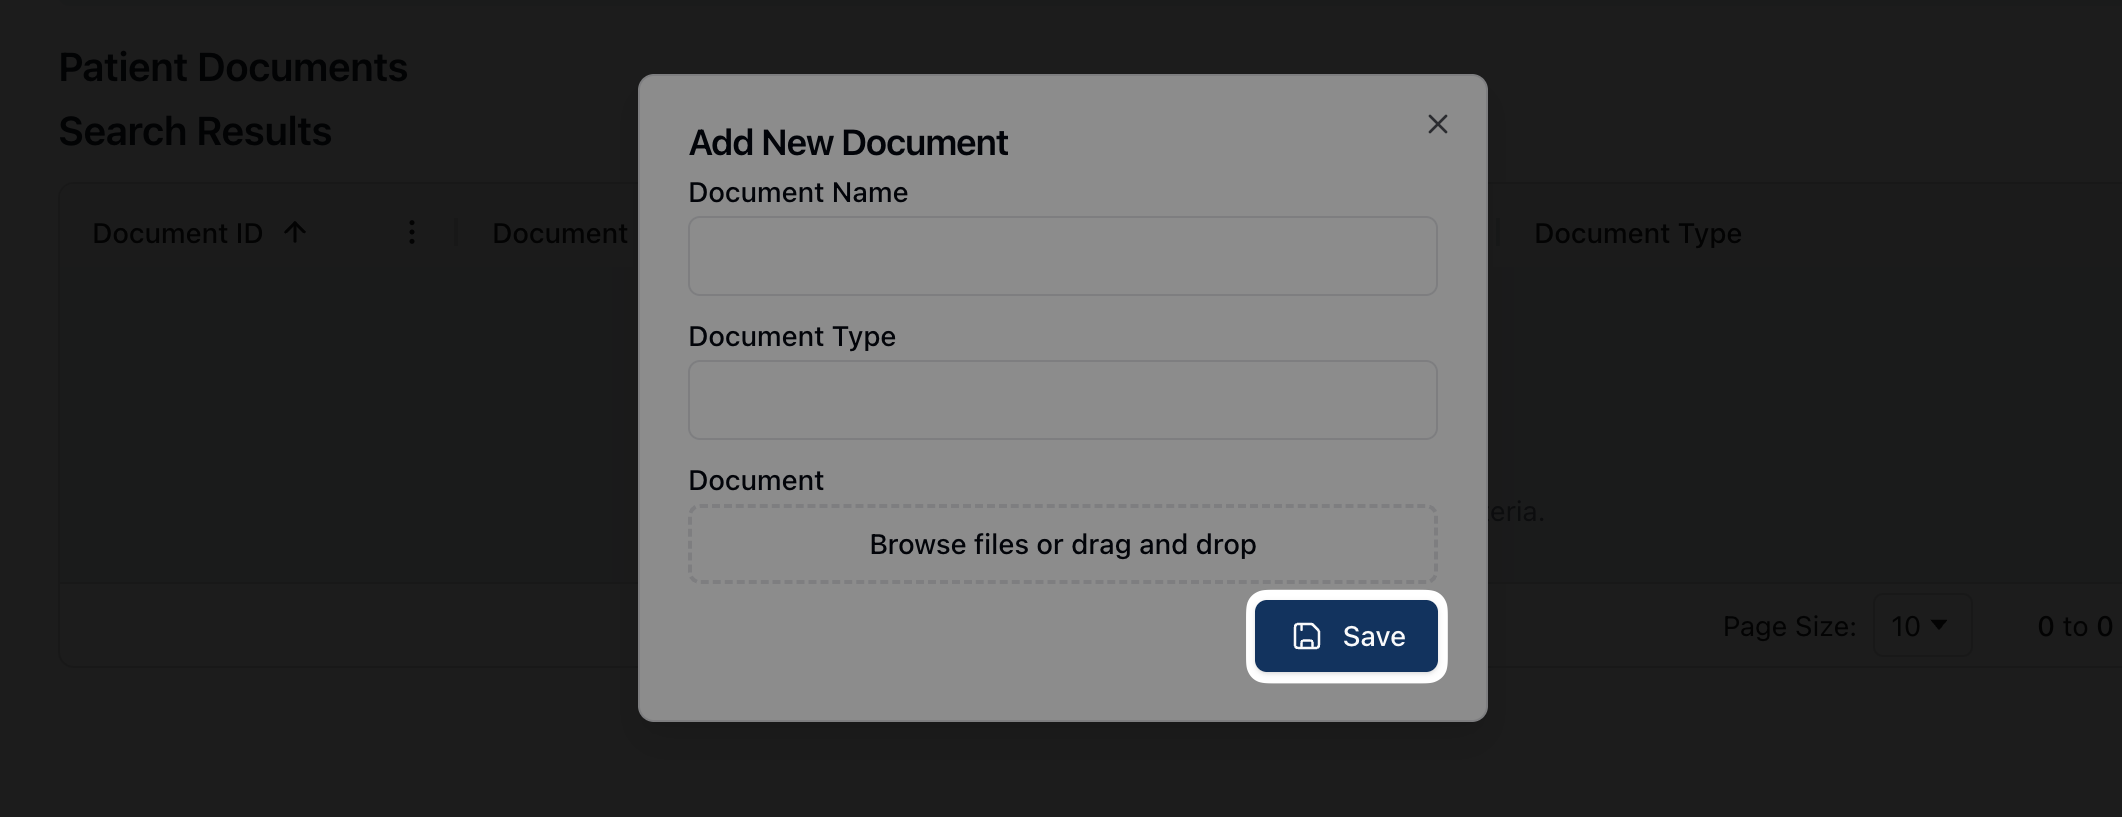Click the Document Type table column header
Screen dimensions: 2122x817
[1637, 233]
